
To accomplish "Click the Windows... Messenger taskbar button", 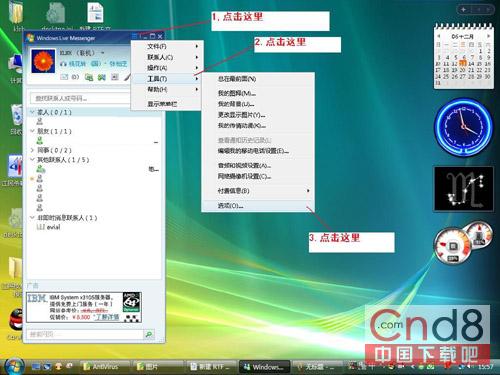I will 264,367.
